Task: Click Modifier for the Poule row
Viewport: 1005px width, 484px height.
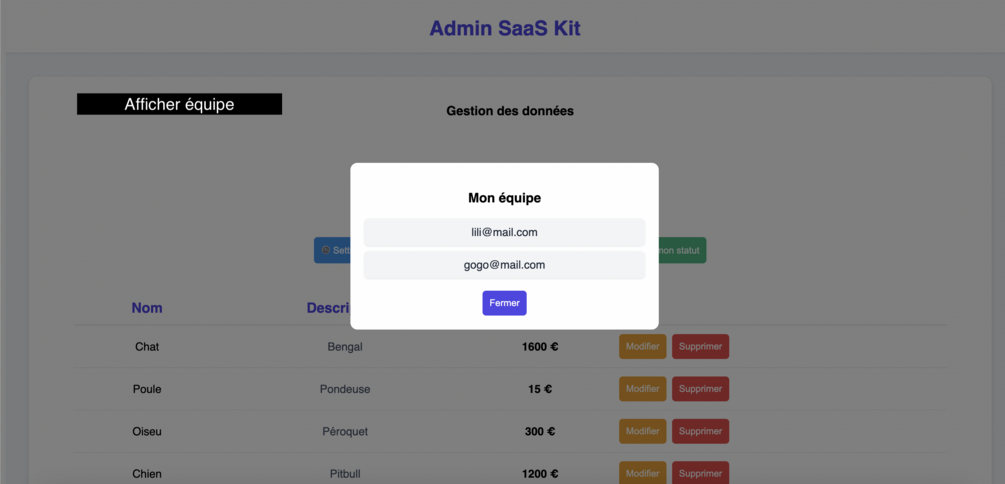Action: [x=642, y=388]
